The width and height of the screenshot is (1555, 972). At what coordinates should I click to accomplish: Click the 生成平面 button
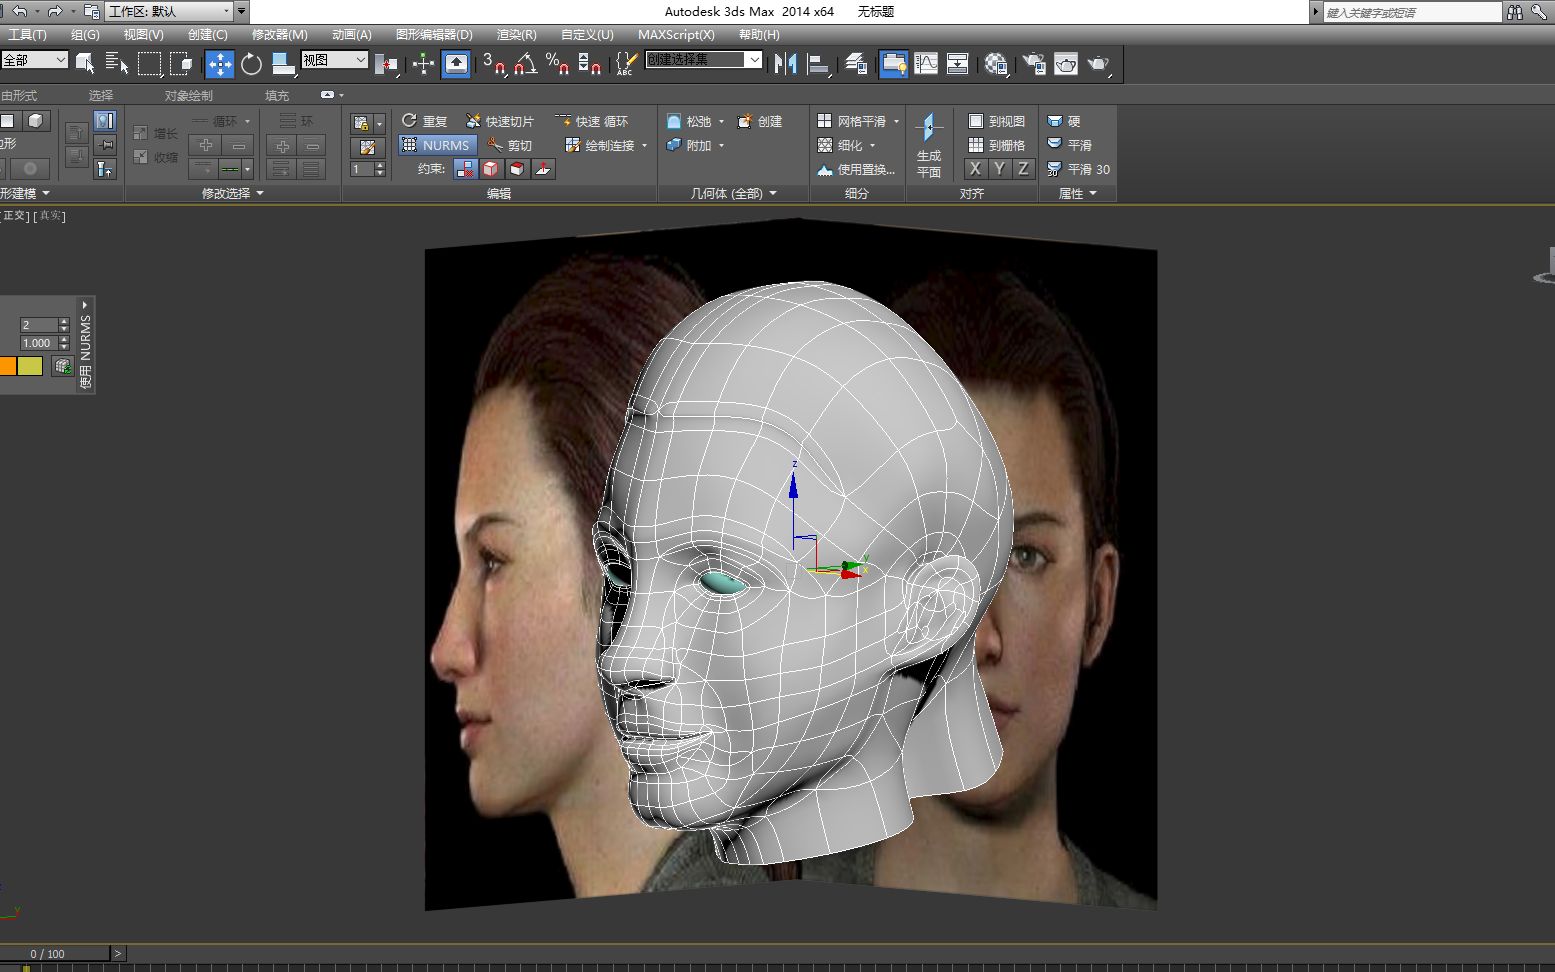[x=929, y=145]
